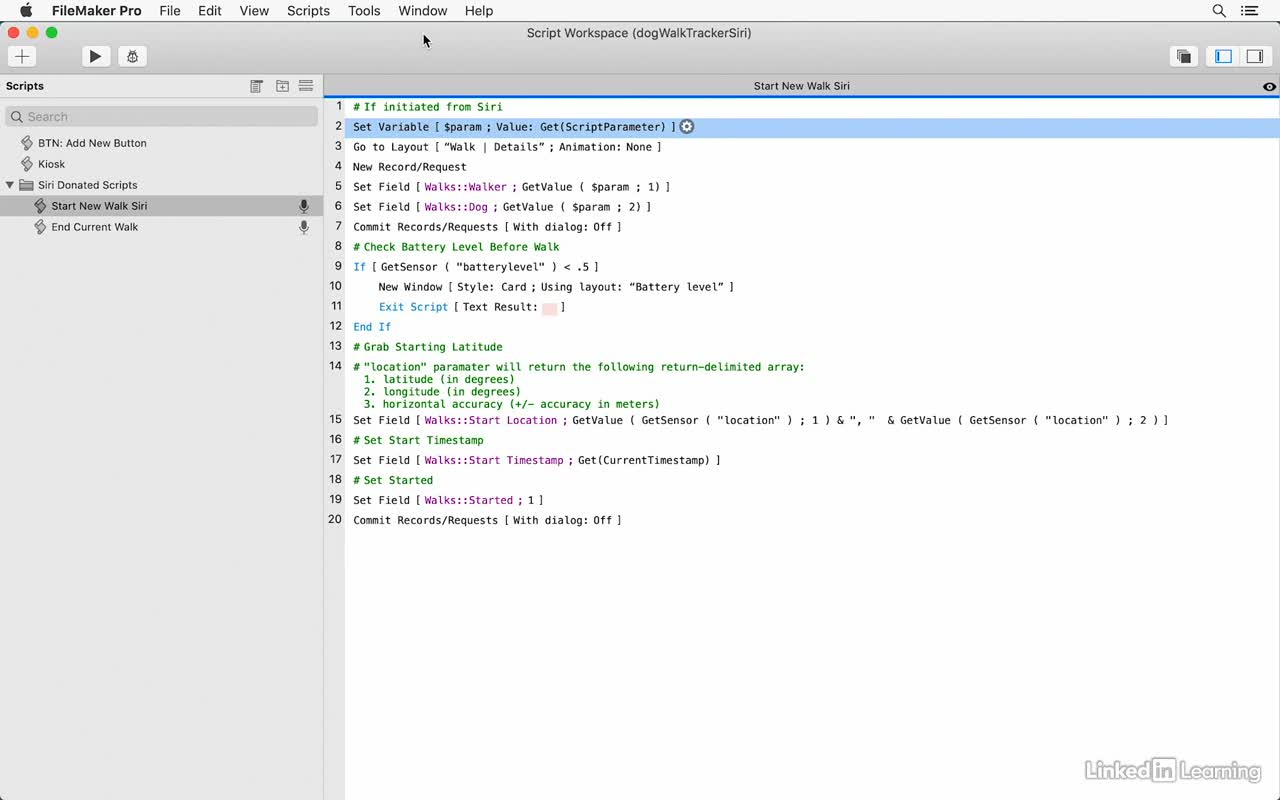The image size is (1280, 800).
Task: Toggle the eye icon in script tab bar
Action: [1269, 87]
